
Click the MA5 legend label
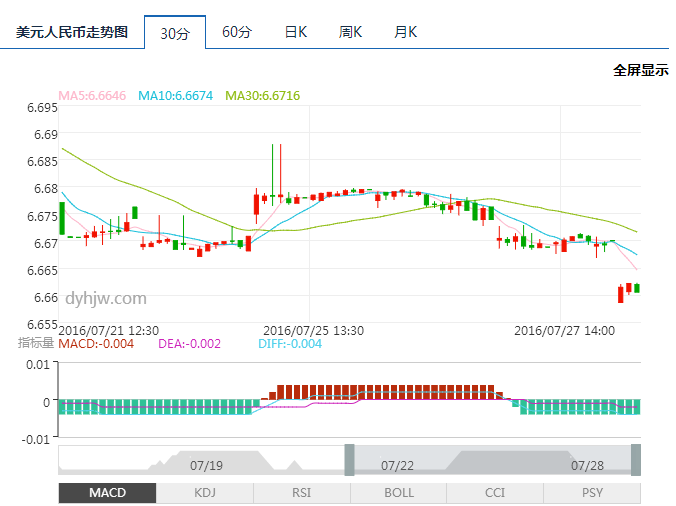92,96
